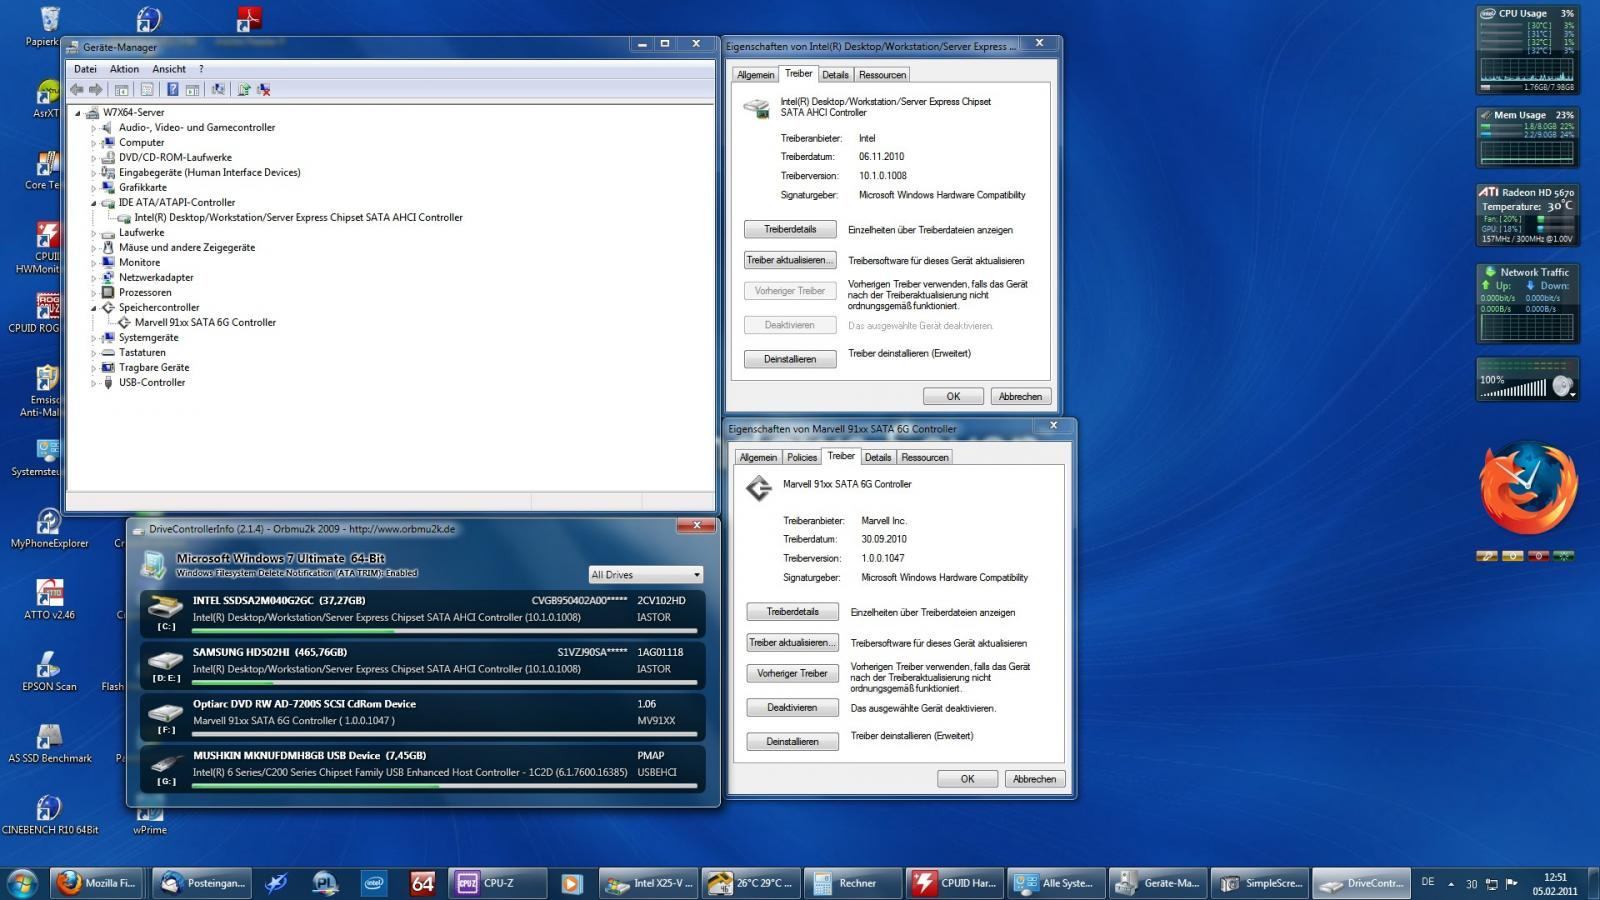Collapse Speichercontroller tree node
This screenshot has width=1600, height=900.
(x=94, y=308)
